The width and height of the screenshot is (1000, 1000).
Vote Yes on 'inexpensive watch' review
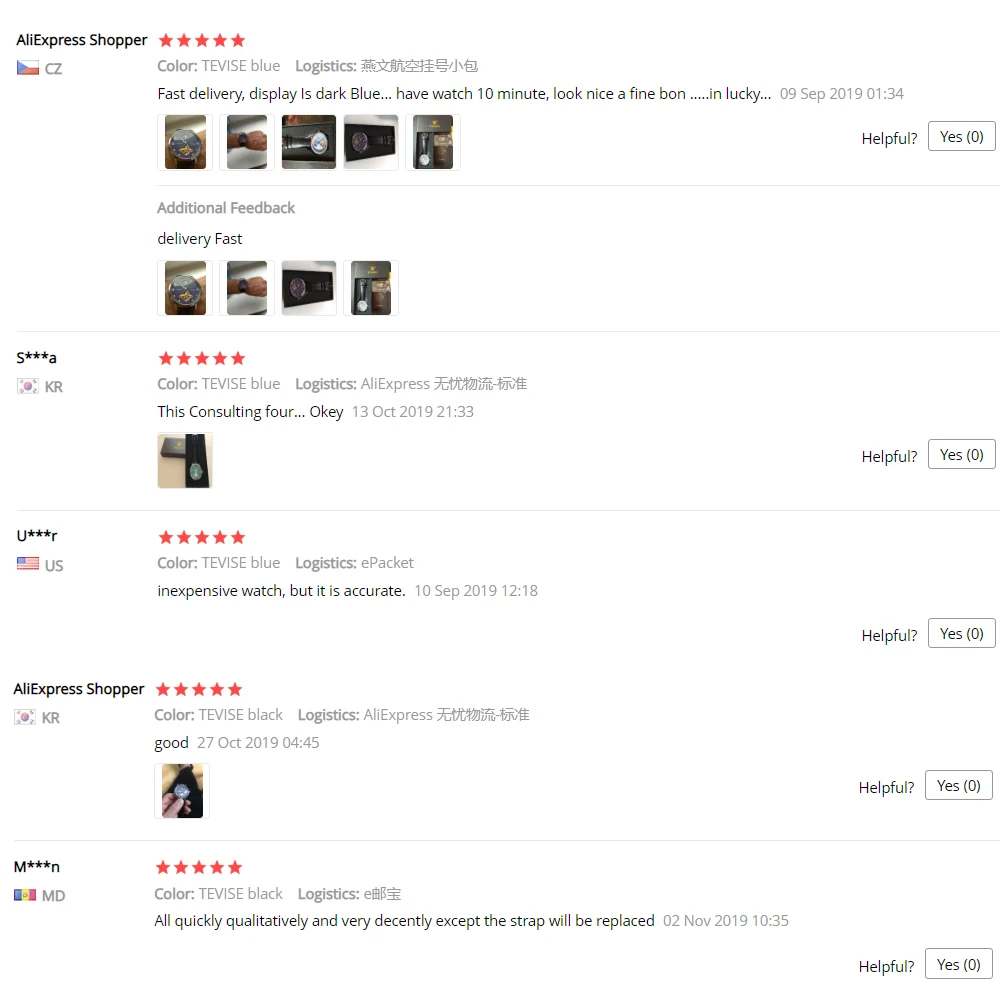(961, 633)
